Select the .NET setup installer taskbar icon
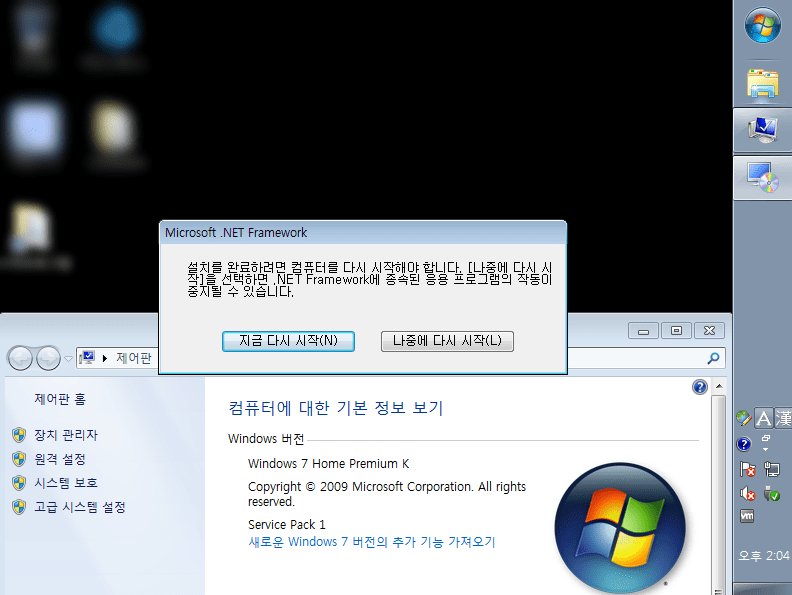The image size is (792, 595). [x=763, y=177]
